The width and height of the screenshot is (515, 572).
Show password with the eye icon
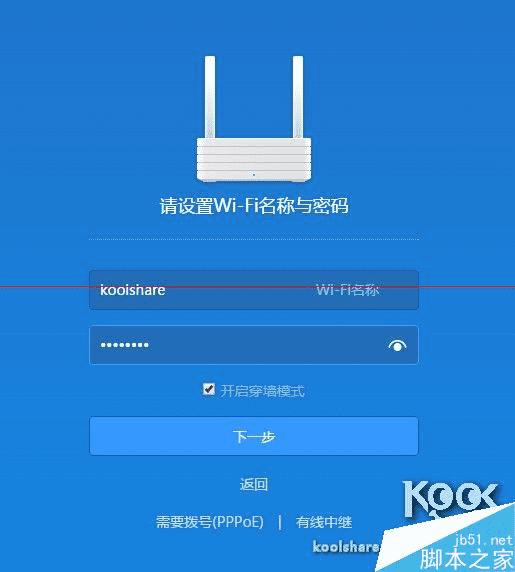(397, 345)
